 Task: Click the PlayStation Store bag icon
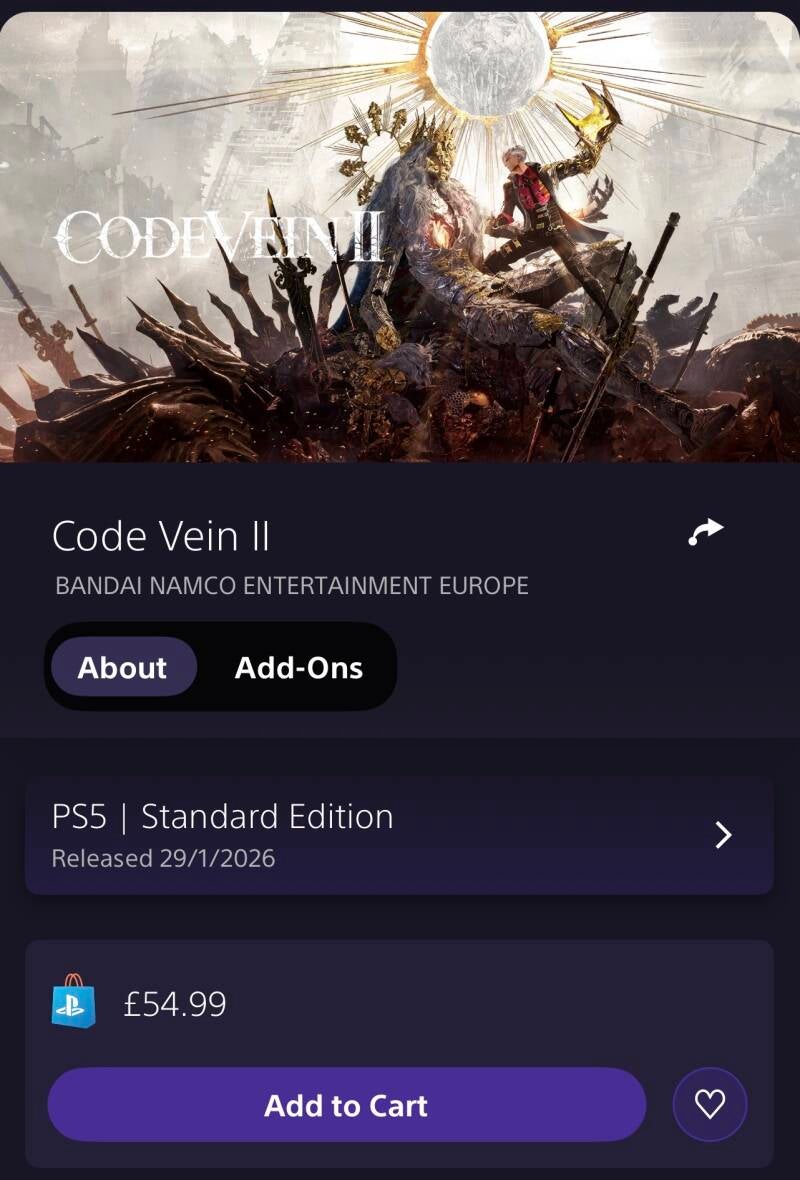pos(73,1002)
